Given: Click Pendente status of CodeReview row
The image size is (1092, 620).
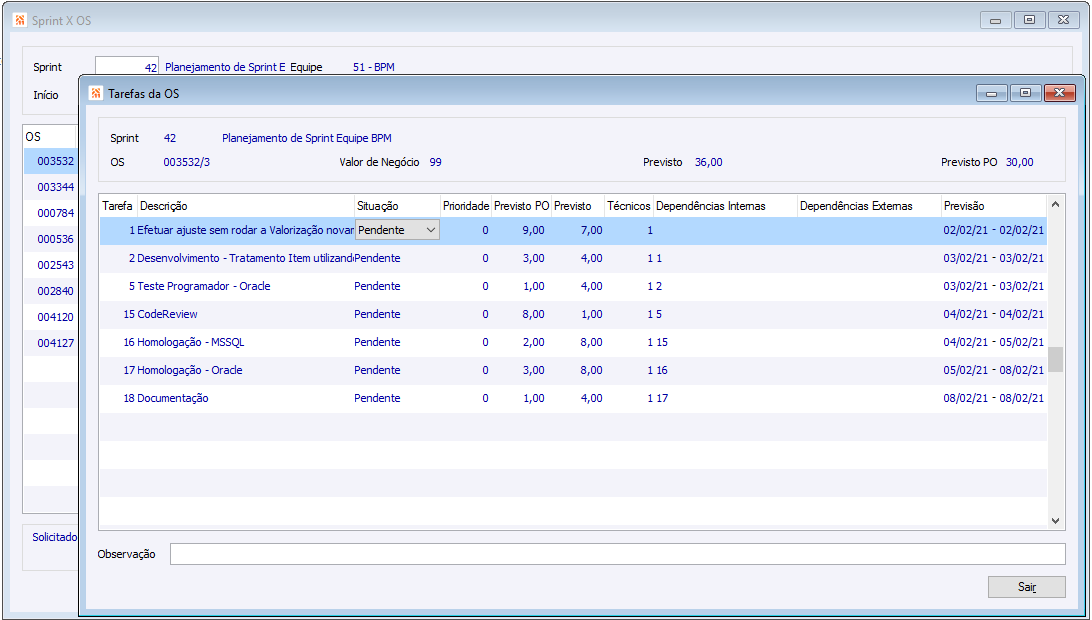Looking at the screenshot, I should point(377,314).
